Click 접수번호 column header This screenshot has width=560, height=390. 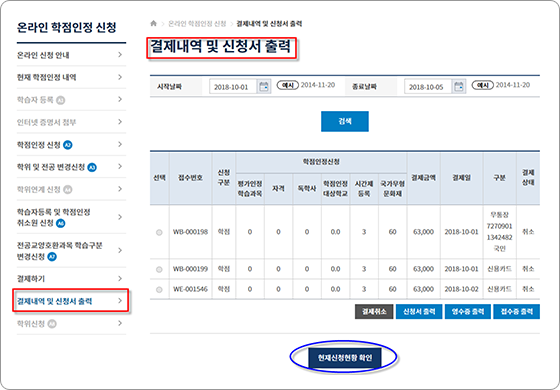[x=190, y=178]
